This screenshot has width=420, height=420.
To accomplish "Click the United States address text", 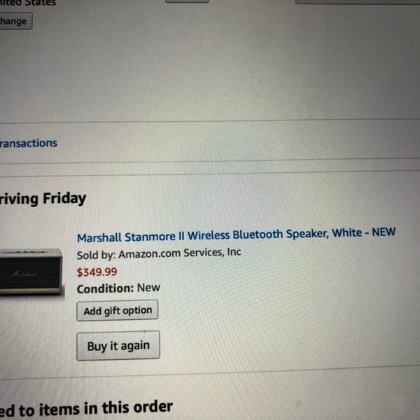I will pos(27,3).
